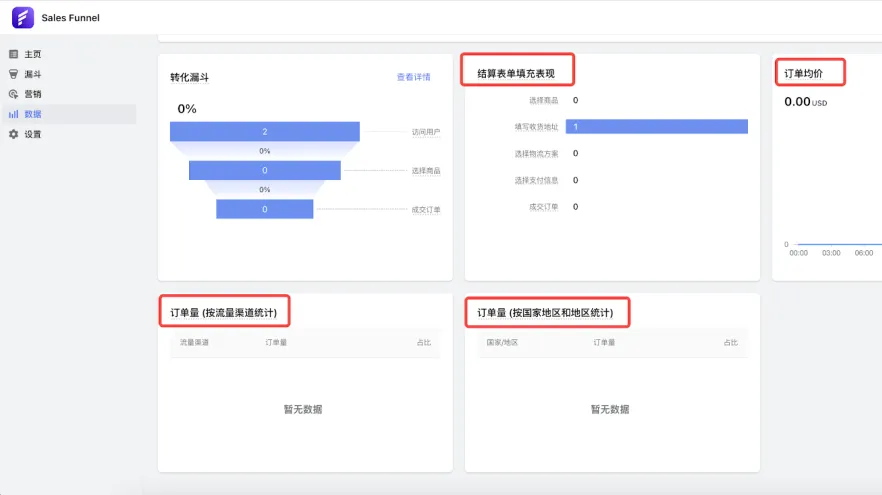Image resolution: width=882 pixels, height=495 pixels.
Task: Click the 主页 home icon in sidebar
Action: tap(14, 54)
